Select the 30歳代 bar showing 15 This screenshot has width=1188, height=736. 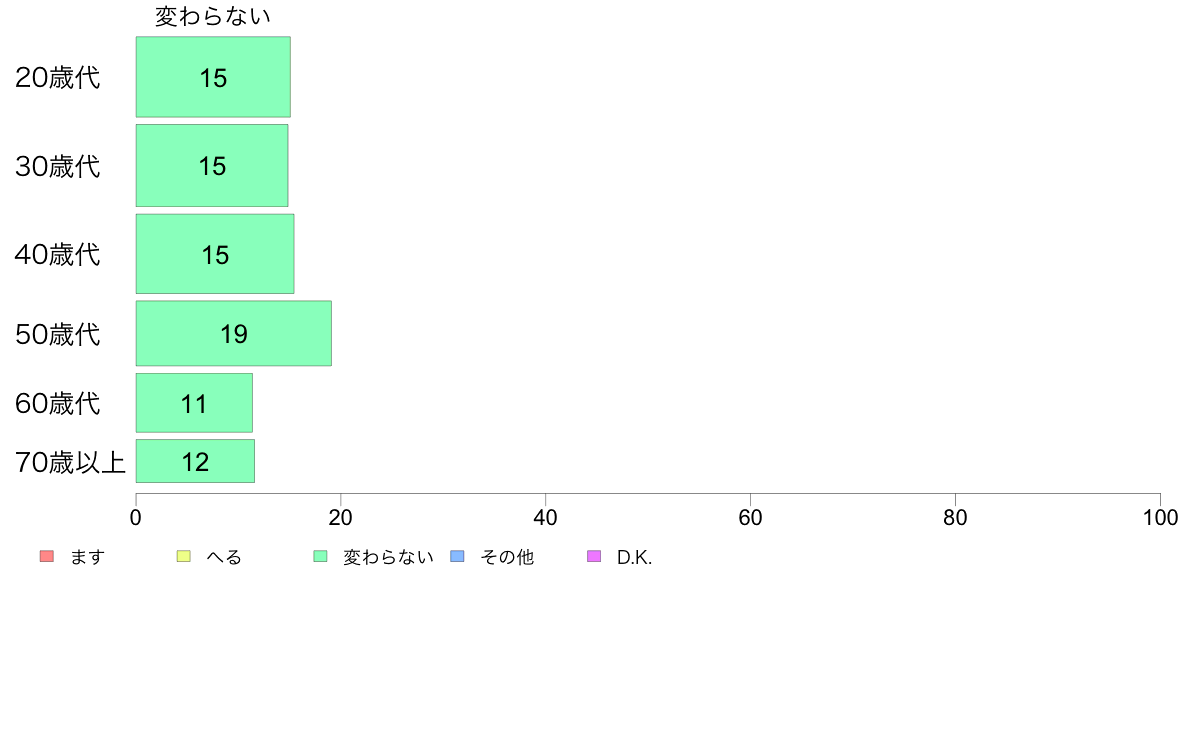tap(212, 165)
